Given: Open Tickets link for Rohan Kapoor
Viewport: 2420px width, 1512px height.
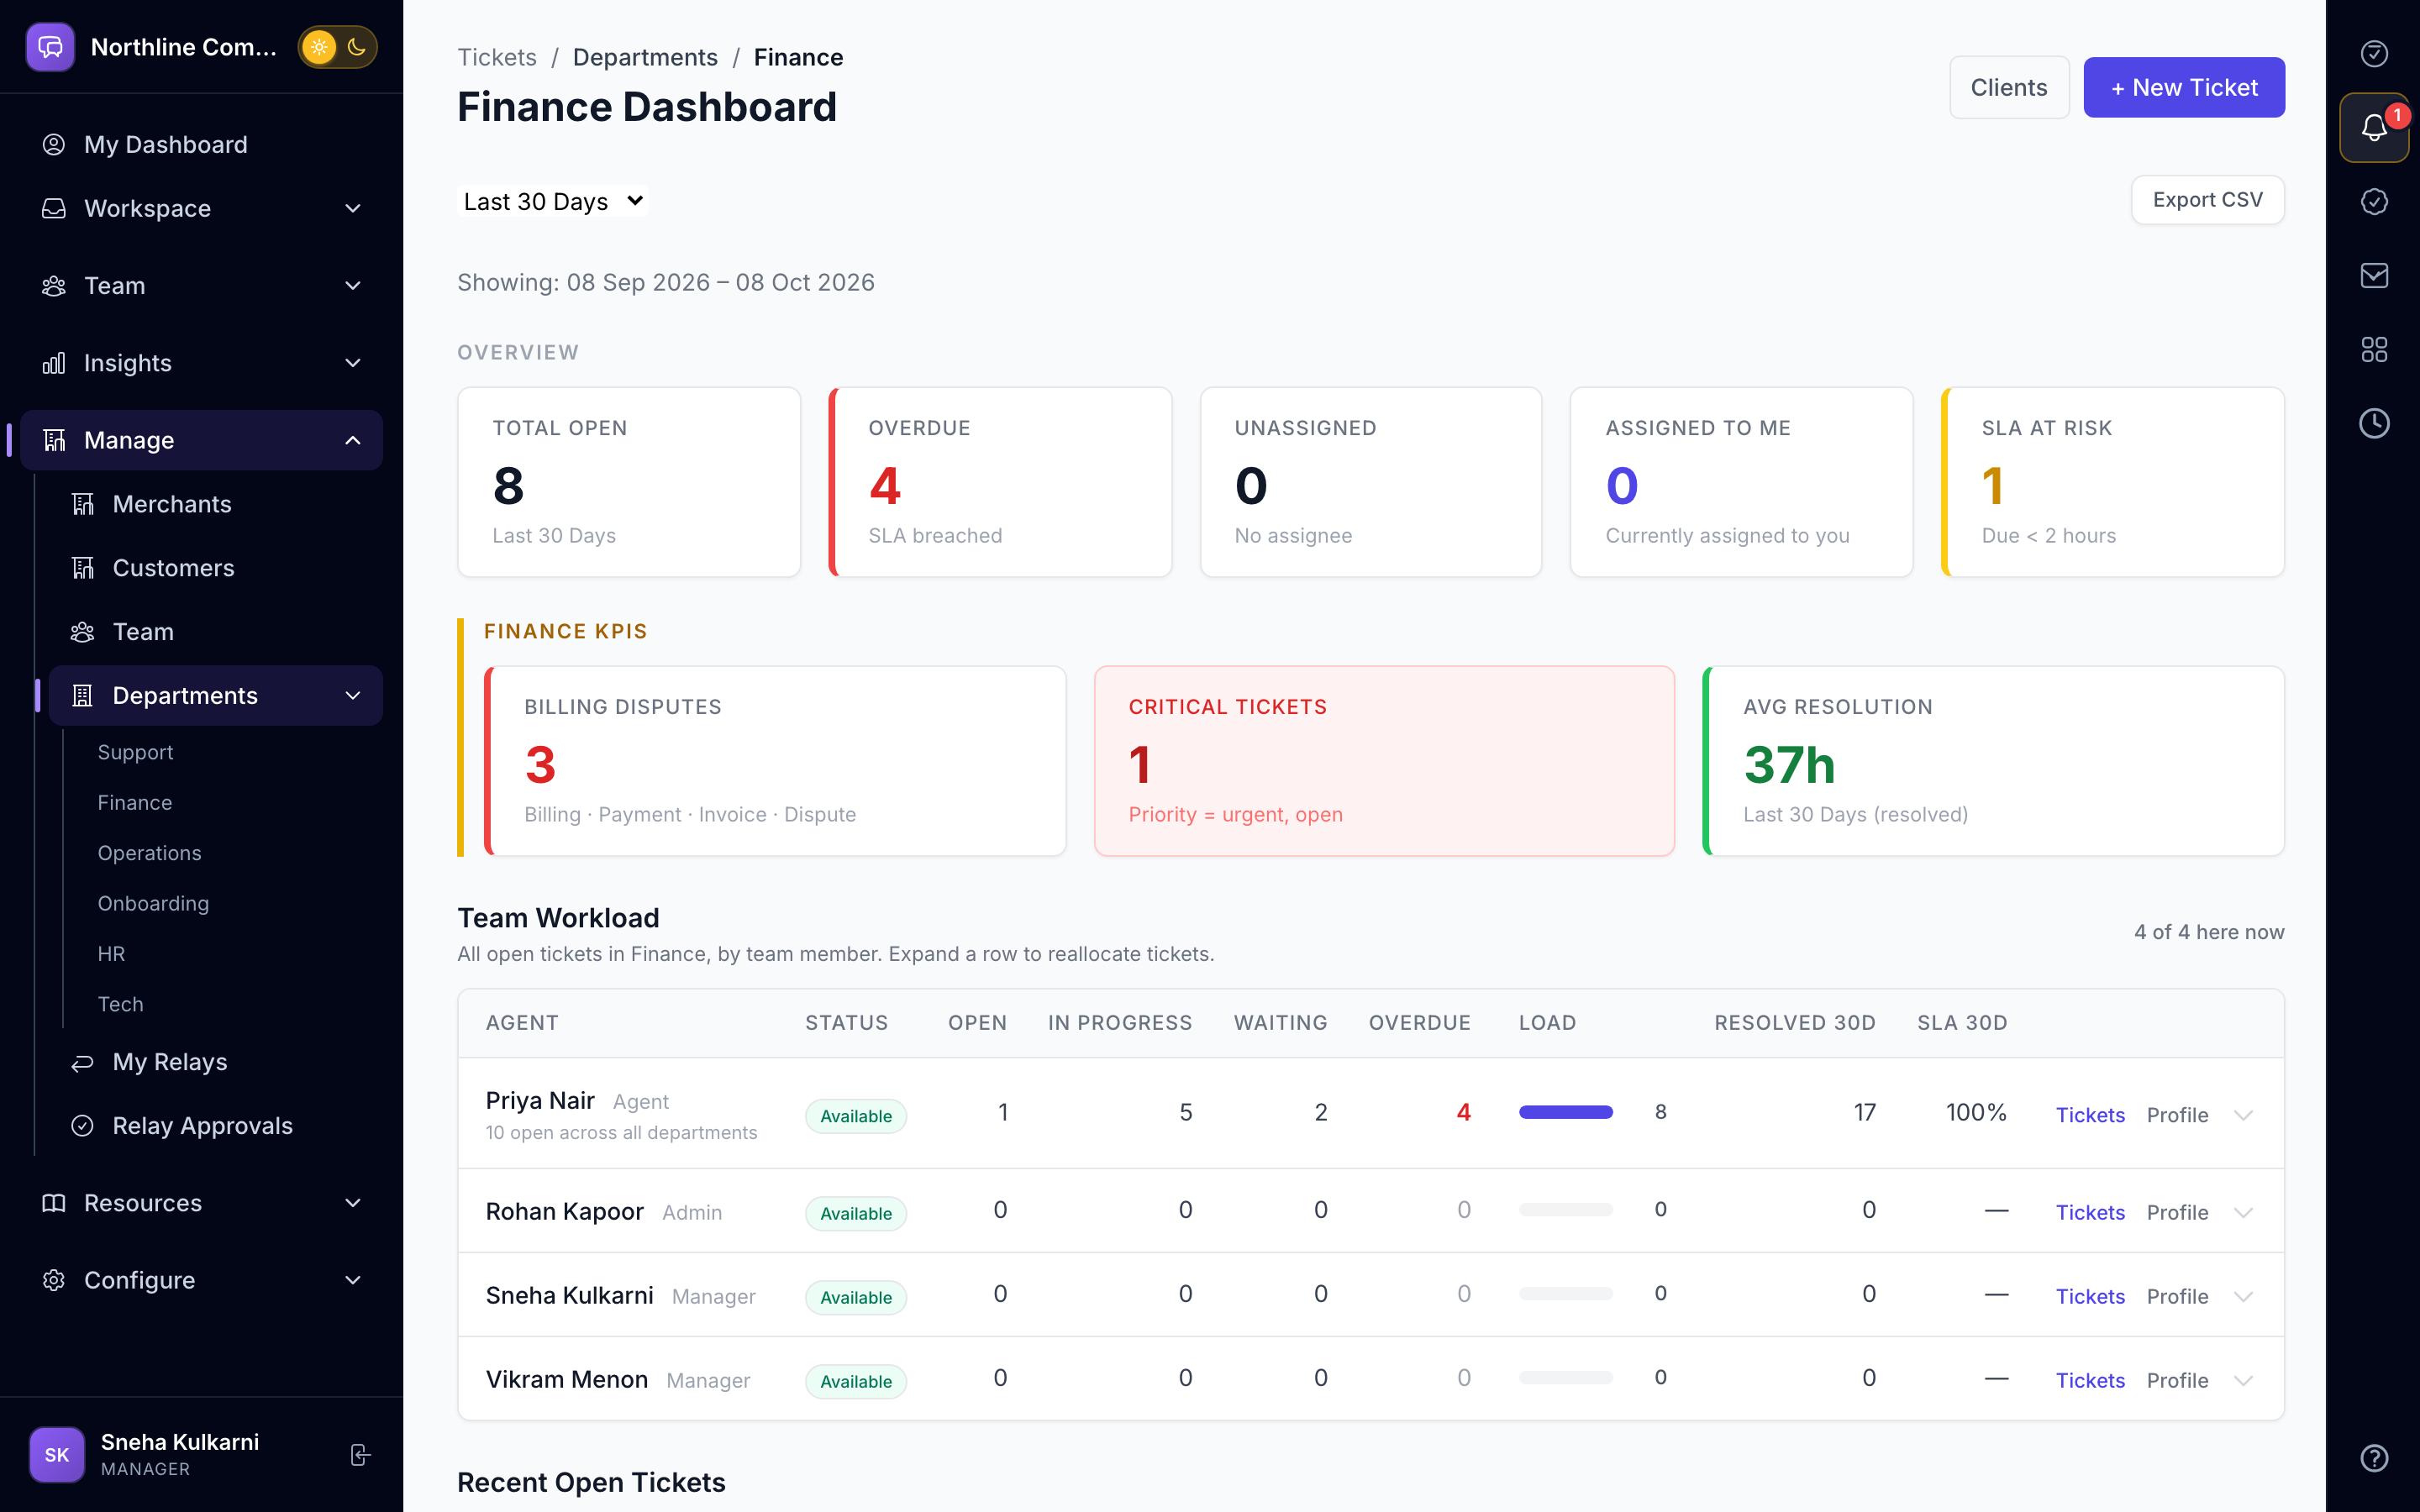Looking at the screenshot, I should tap(2090, 1212).
